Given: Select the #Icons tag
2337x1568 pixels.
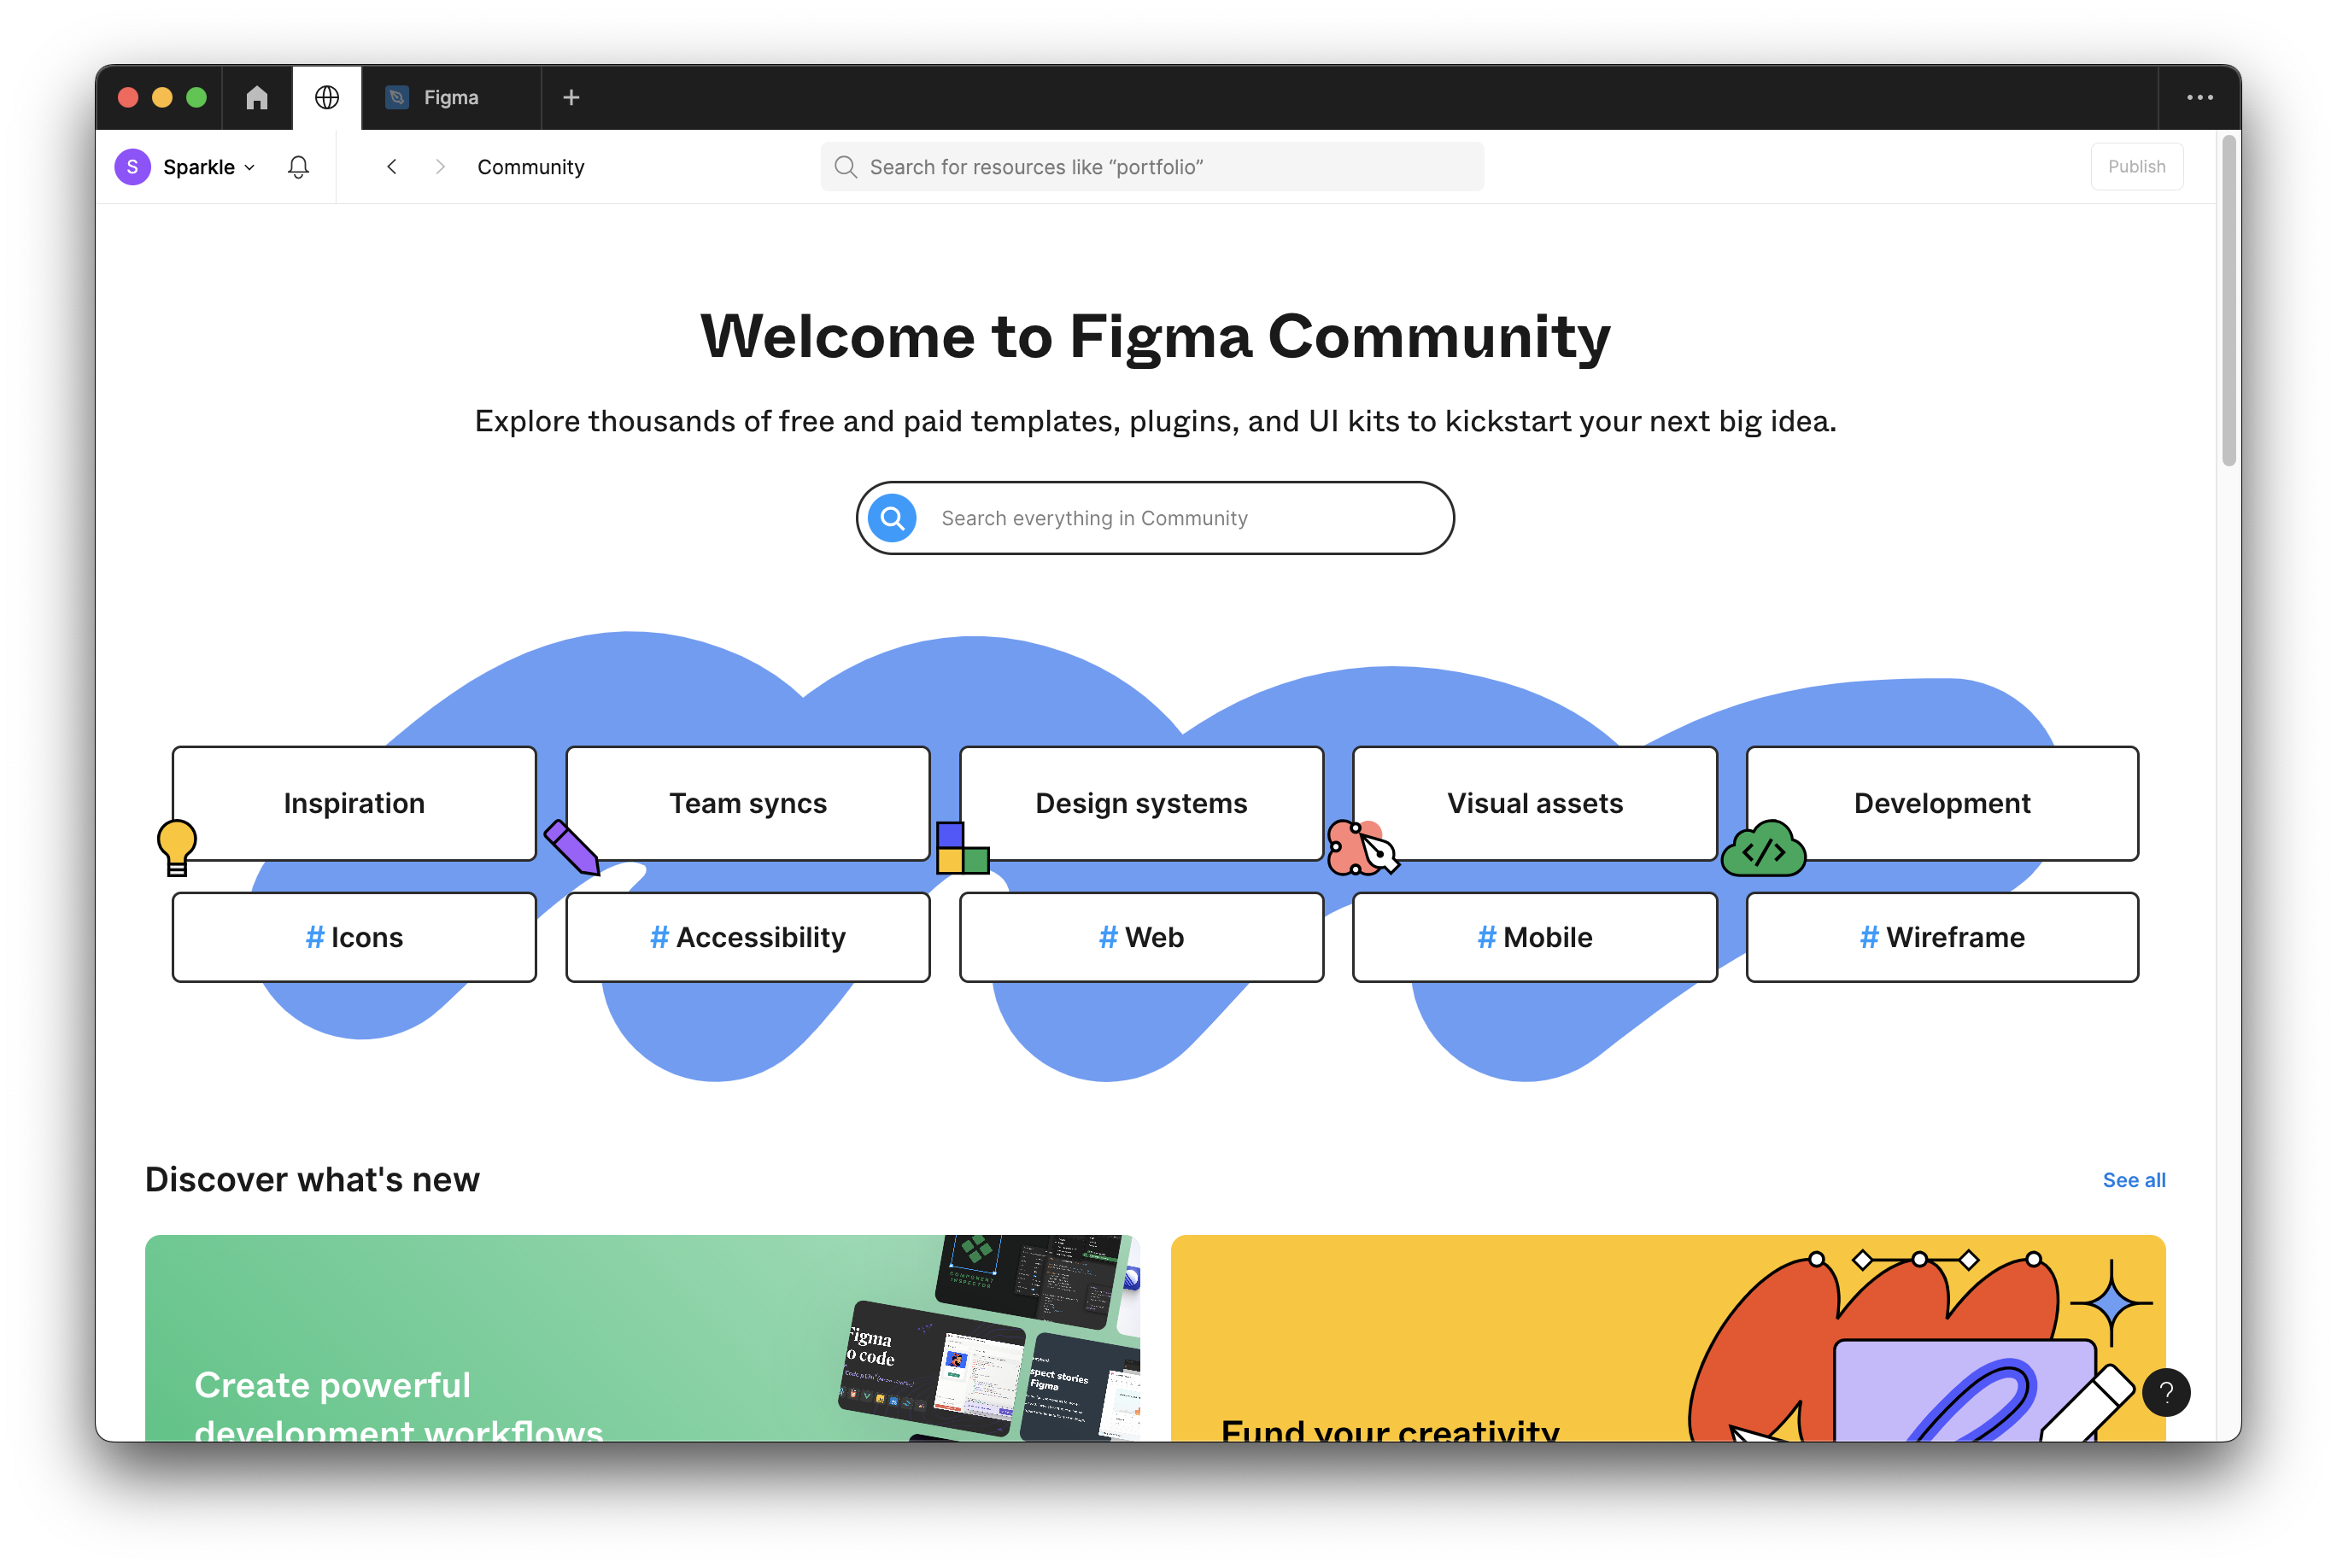Looking at the screenshot, I should click(354, 937).
